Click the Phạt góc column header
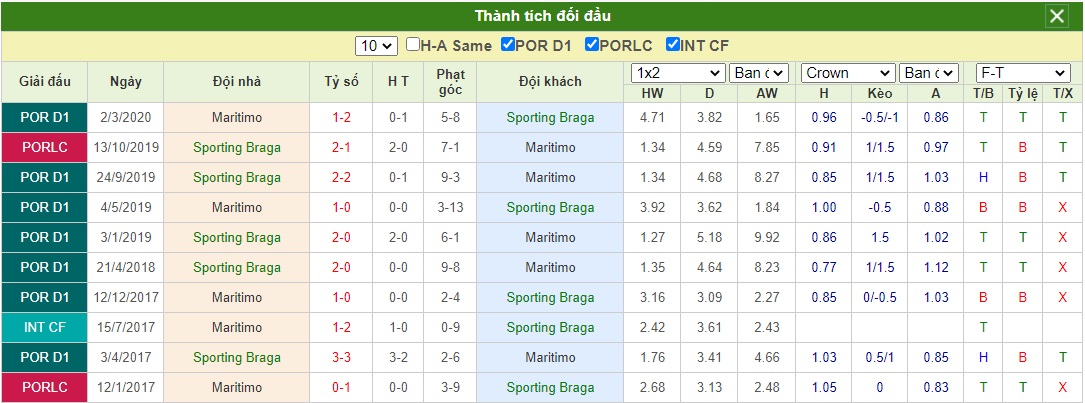The width and height of the screenshot is (1085, 403). 450,82
